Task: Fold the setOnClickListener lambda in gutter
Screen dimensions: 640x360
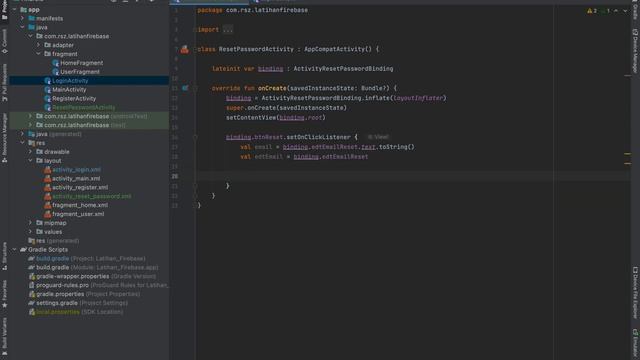Action: (195, 137)
